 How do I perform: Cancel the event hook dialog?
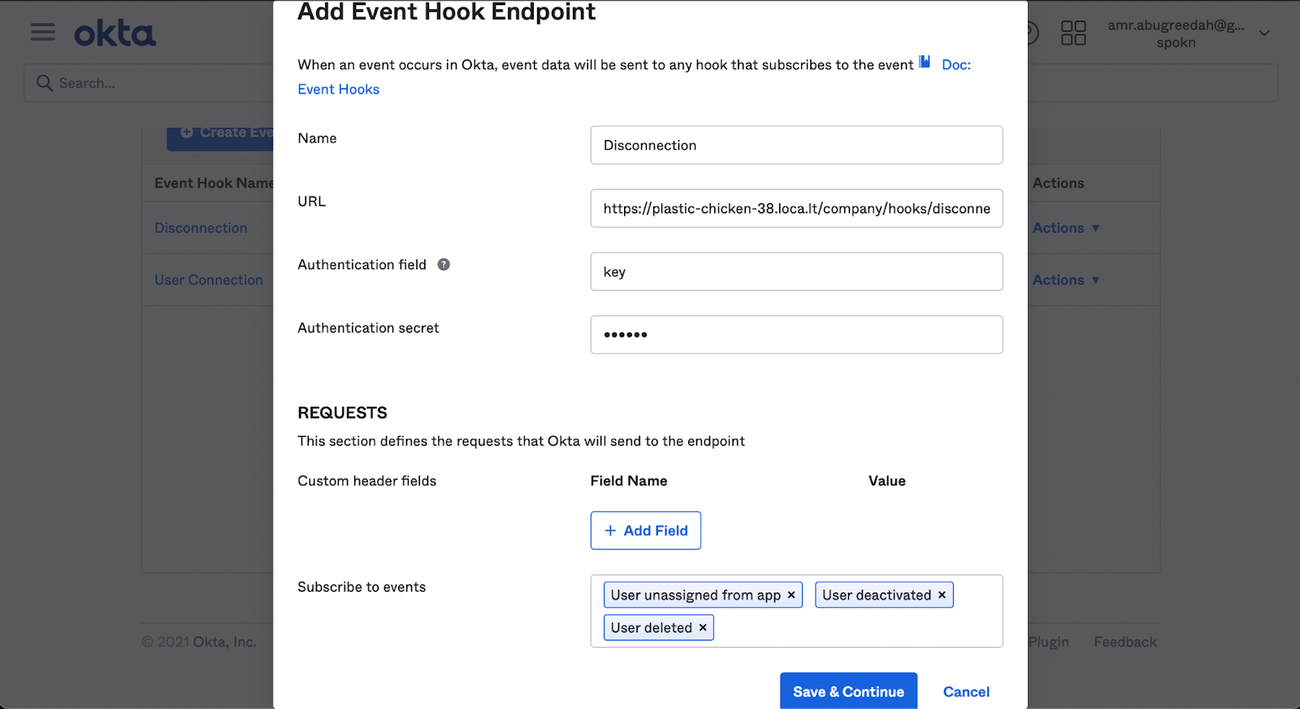click(x=966, y=691)
